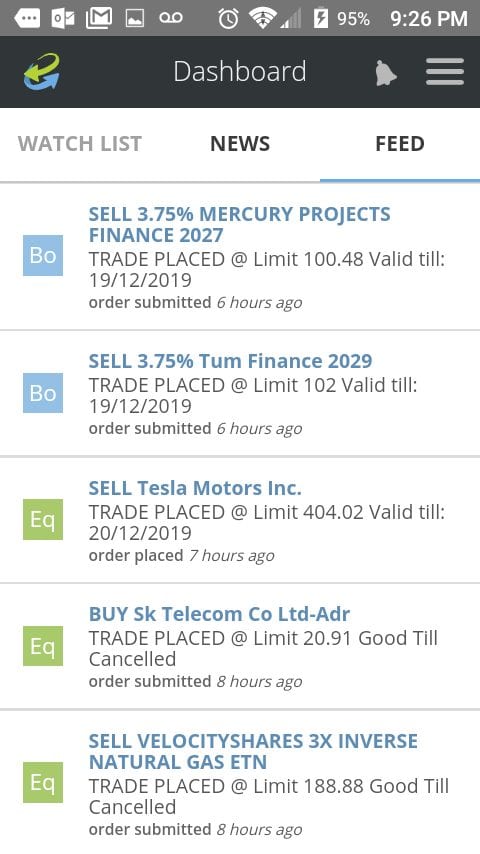Select the FEED tab

(400, 144)
